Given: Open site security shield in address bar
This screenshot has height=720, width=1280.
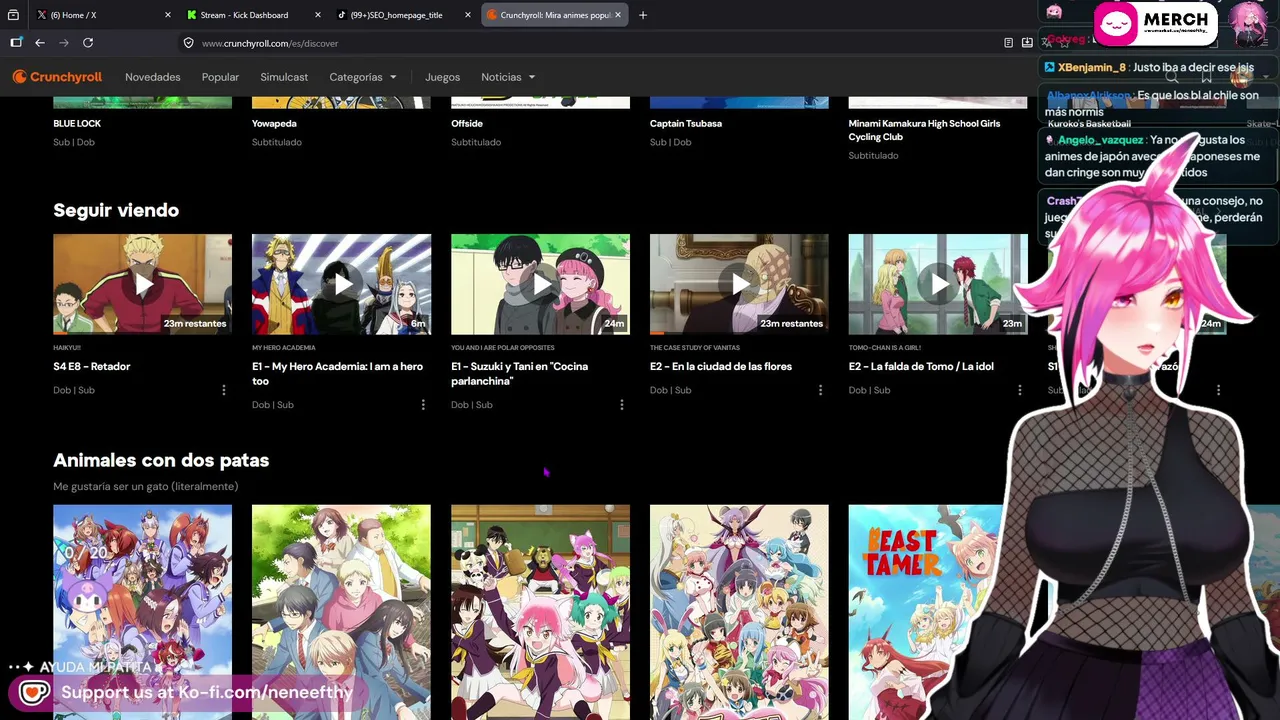Looking at the screenshot, I should 188,43.
